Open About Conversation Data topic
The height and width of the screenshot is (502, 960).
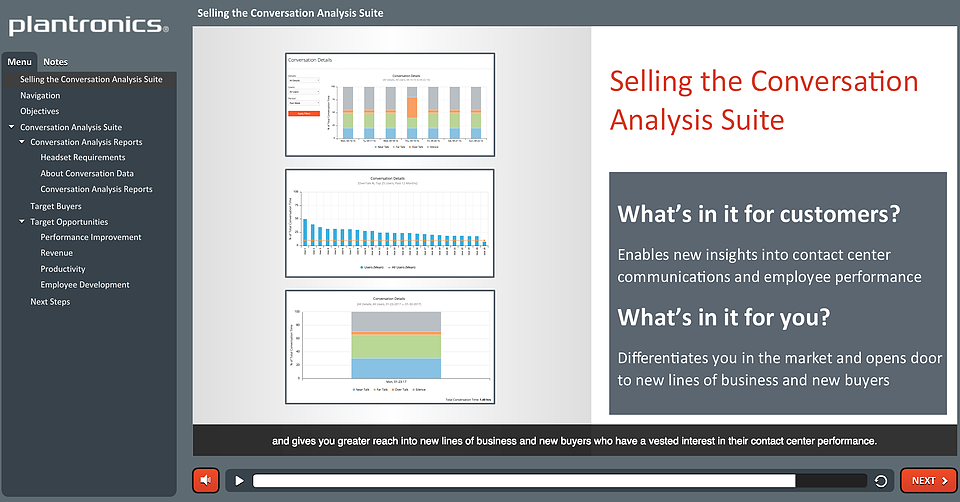click(87, 173)
